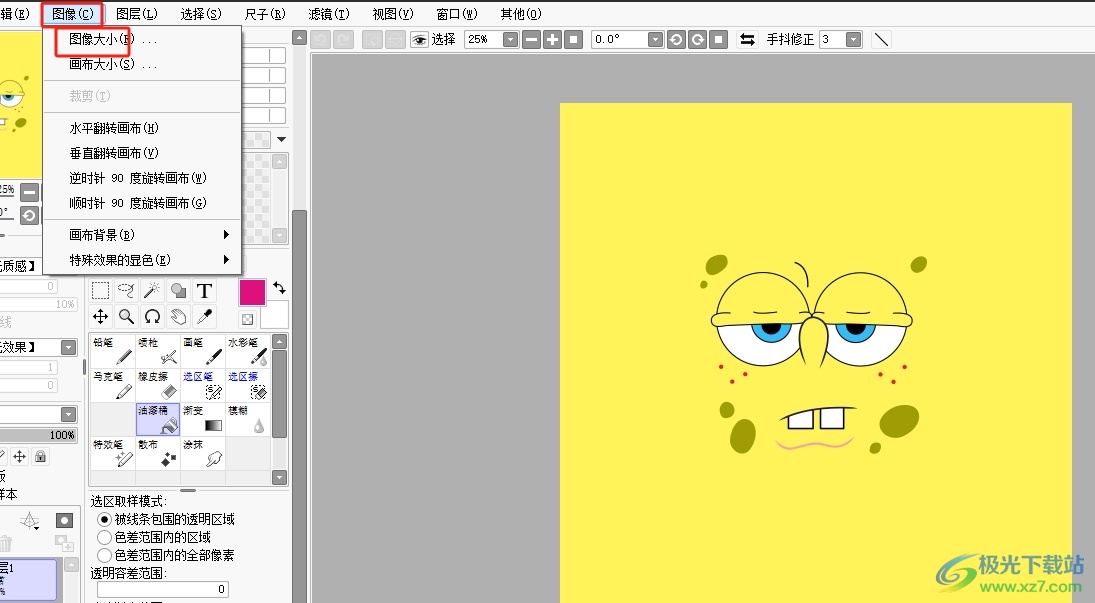Open the 视图(V) menu
The width and height of the screenshot is (1095, 603).
392,14
